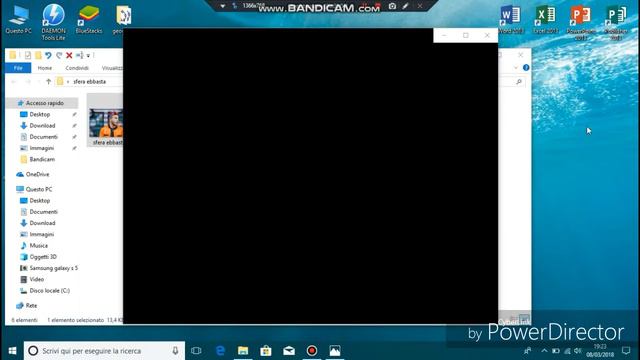This screenshot has width=640, height=360.
Task: Open Bandicam bar dropdown arrow
Action: tap(222, 6)
